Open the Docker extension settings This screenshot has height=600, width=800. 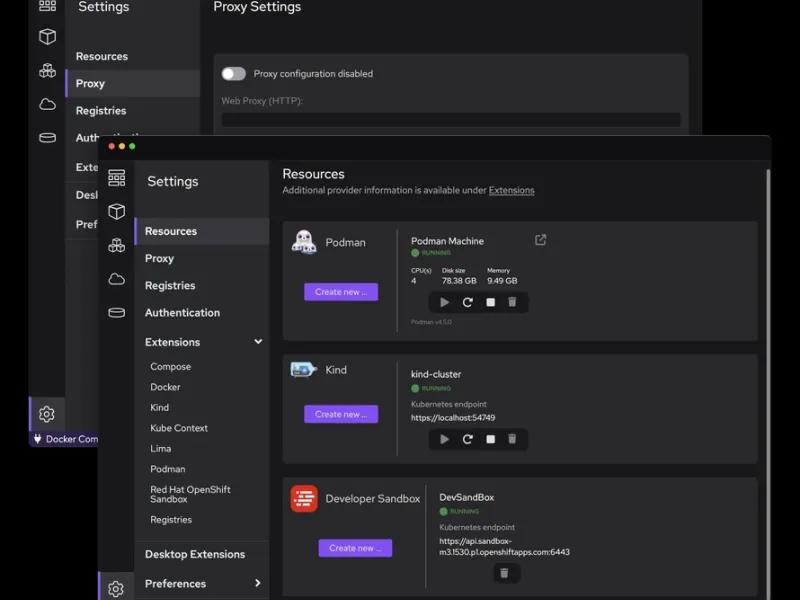pyautogui.click(x=165, y=387)
